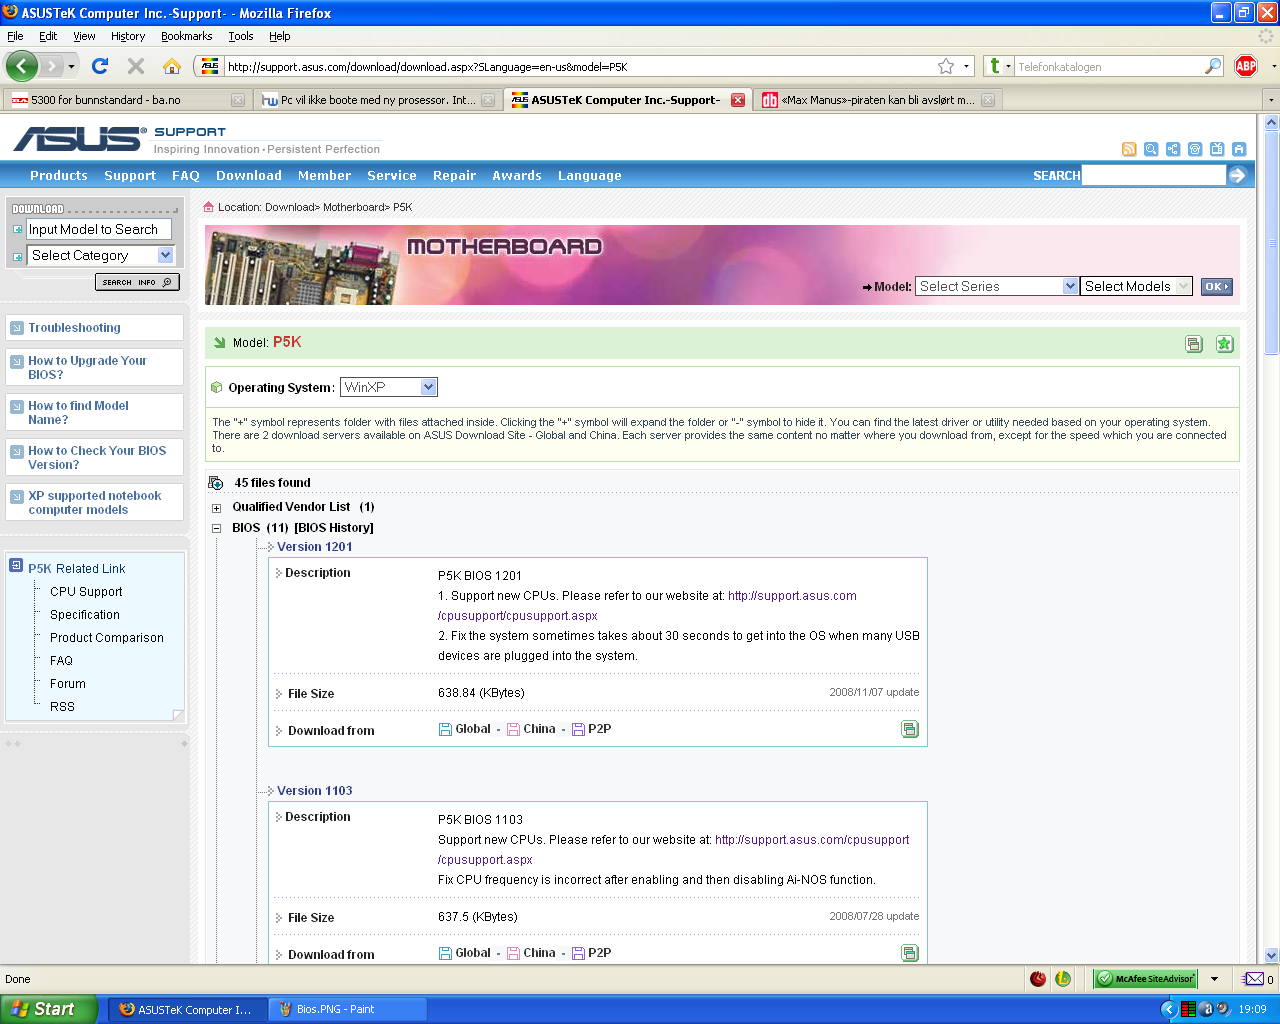This screenshot has height=1024, width=1280.
Task: Open volume speaker icon in system tray
Action: click(1223, 1009)
